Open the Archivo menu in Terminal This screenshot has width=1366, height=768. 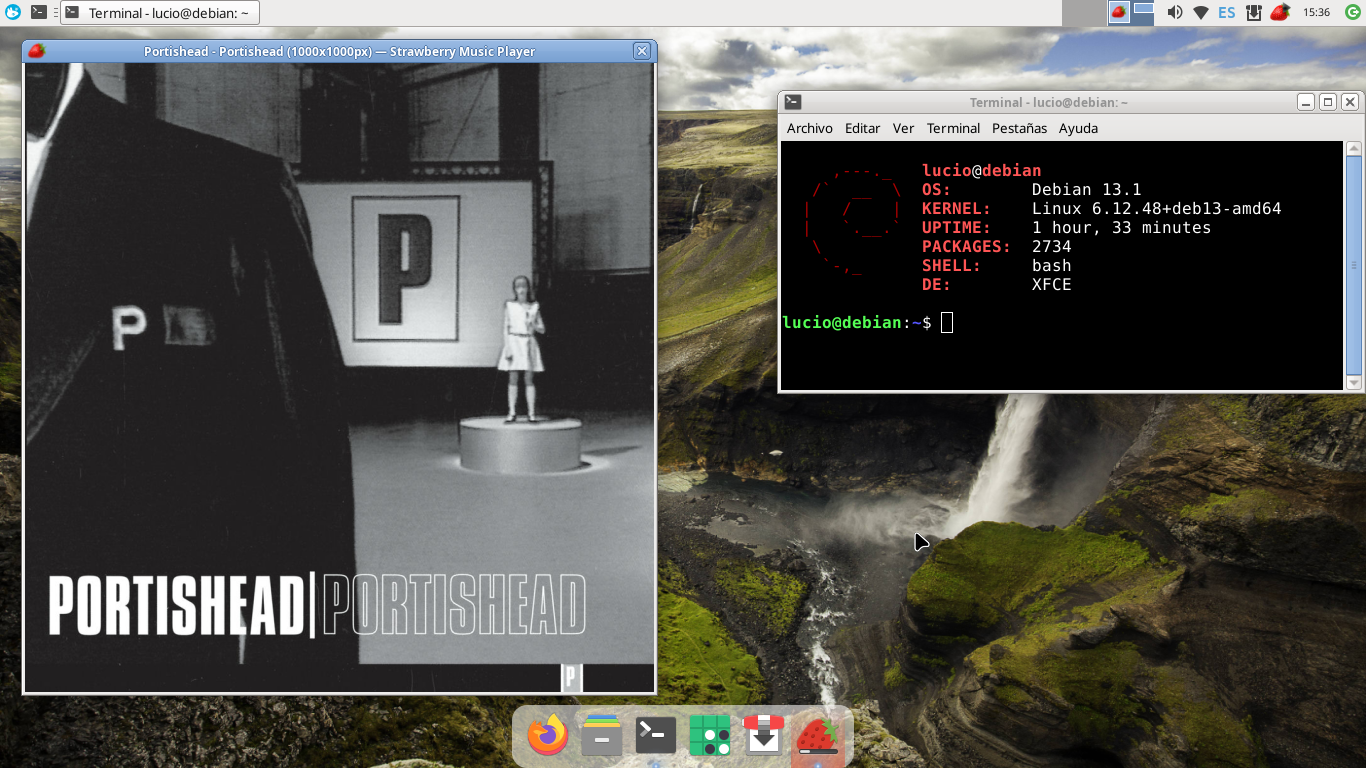(x=810, y=128)
